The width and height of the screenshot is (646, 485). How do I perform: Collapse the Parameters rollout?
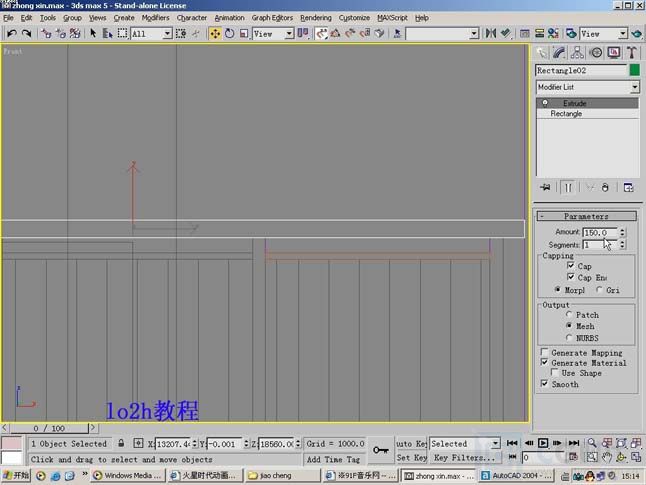(586, 216)
